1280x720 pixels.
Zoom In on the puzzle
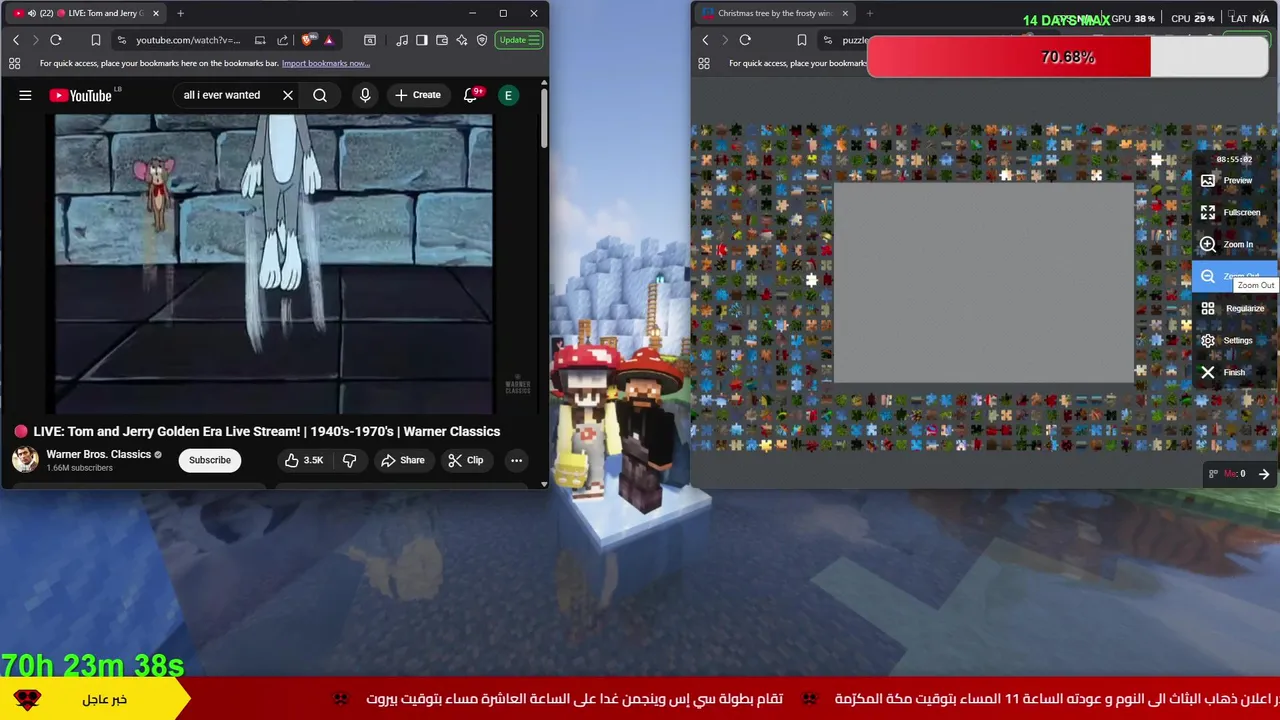point(1236,244)
